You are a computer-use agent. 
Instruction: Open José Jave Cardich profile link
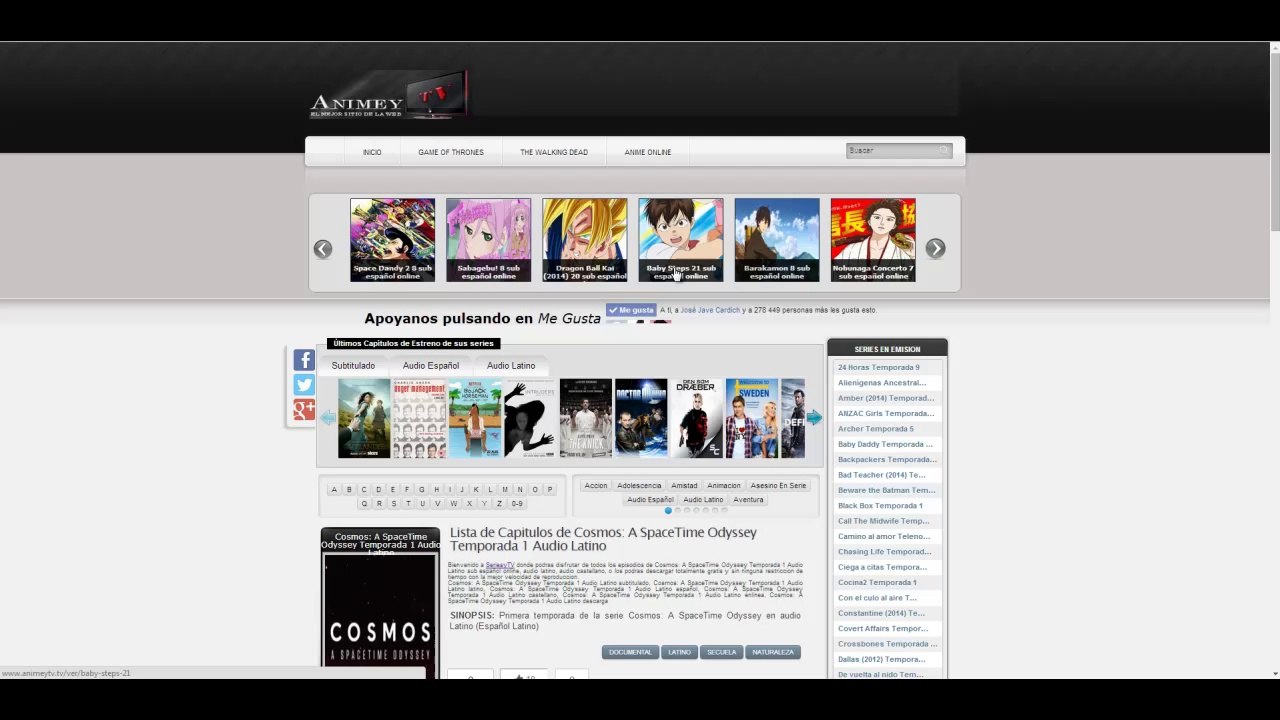(x=710, y=310)
